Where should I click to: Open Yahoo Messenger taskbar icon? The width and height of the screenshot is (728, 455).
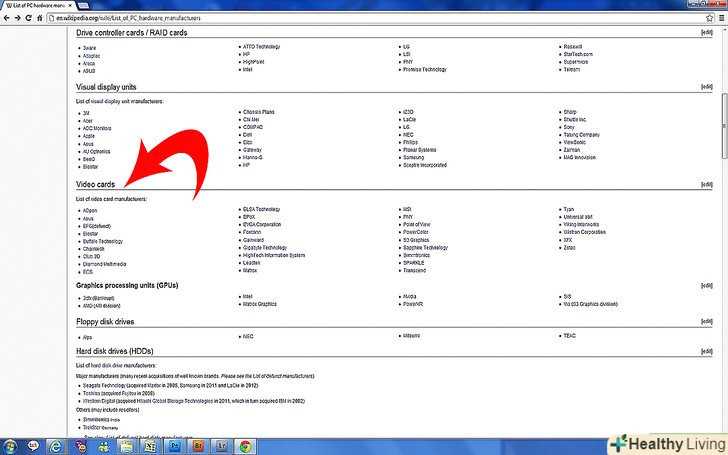[x=80, y=447]
